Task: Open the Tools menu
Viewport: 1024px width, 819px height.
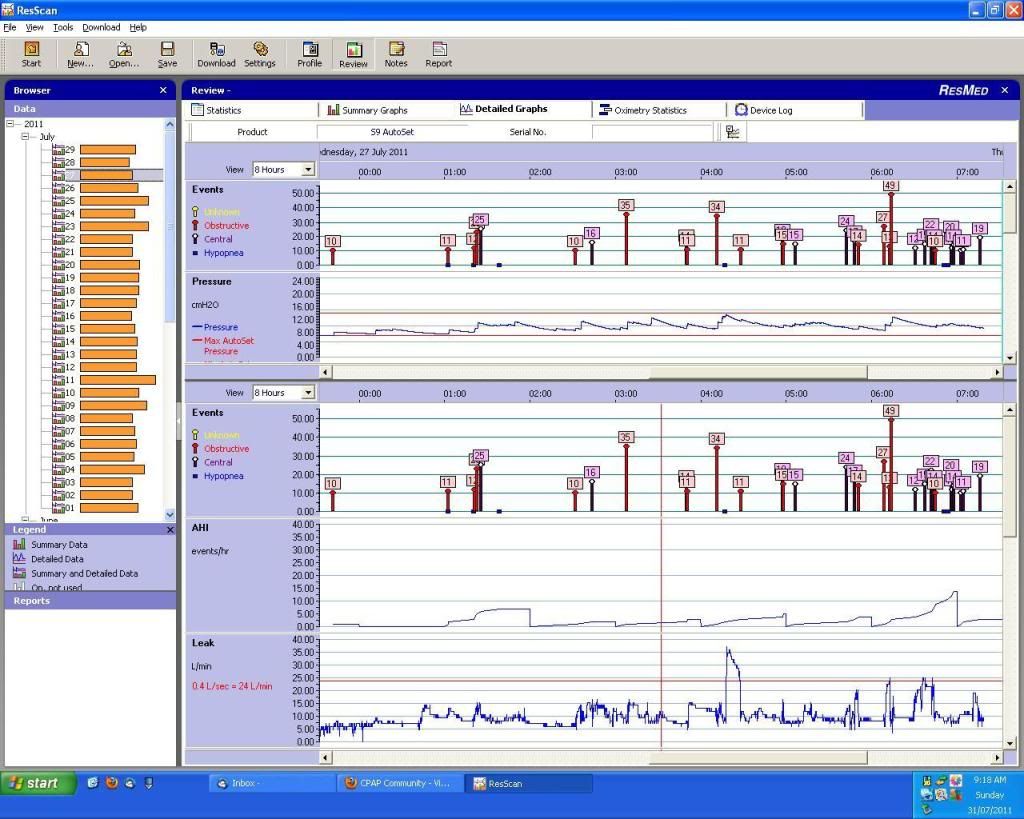Action: pyautogui.click(x=63, y=27)
